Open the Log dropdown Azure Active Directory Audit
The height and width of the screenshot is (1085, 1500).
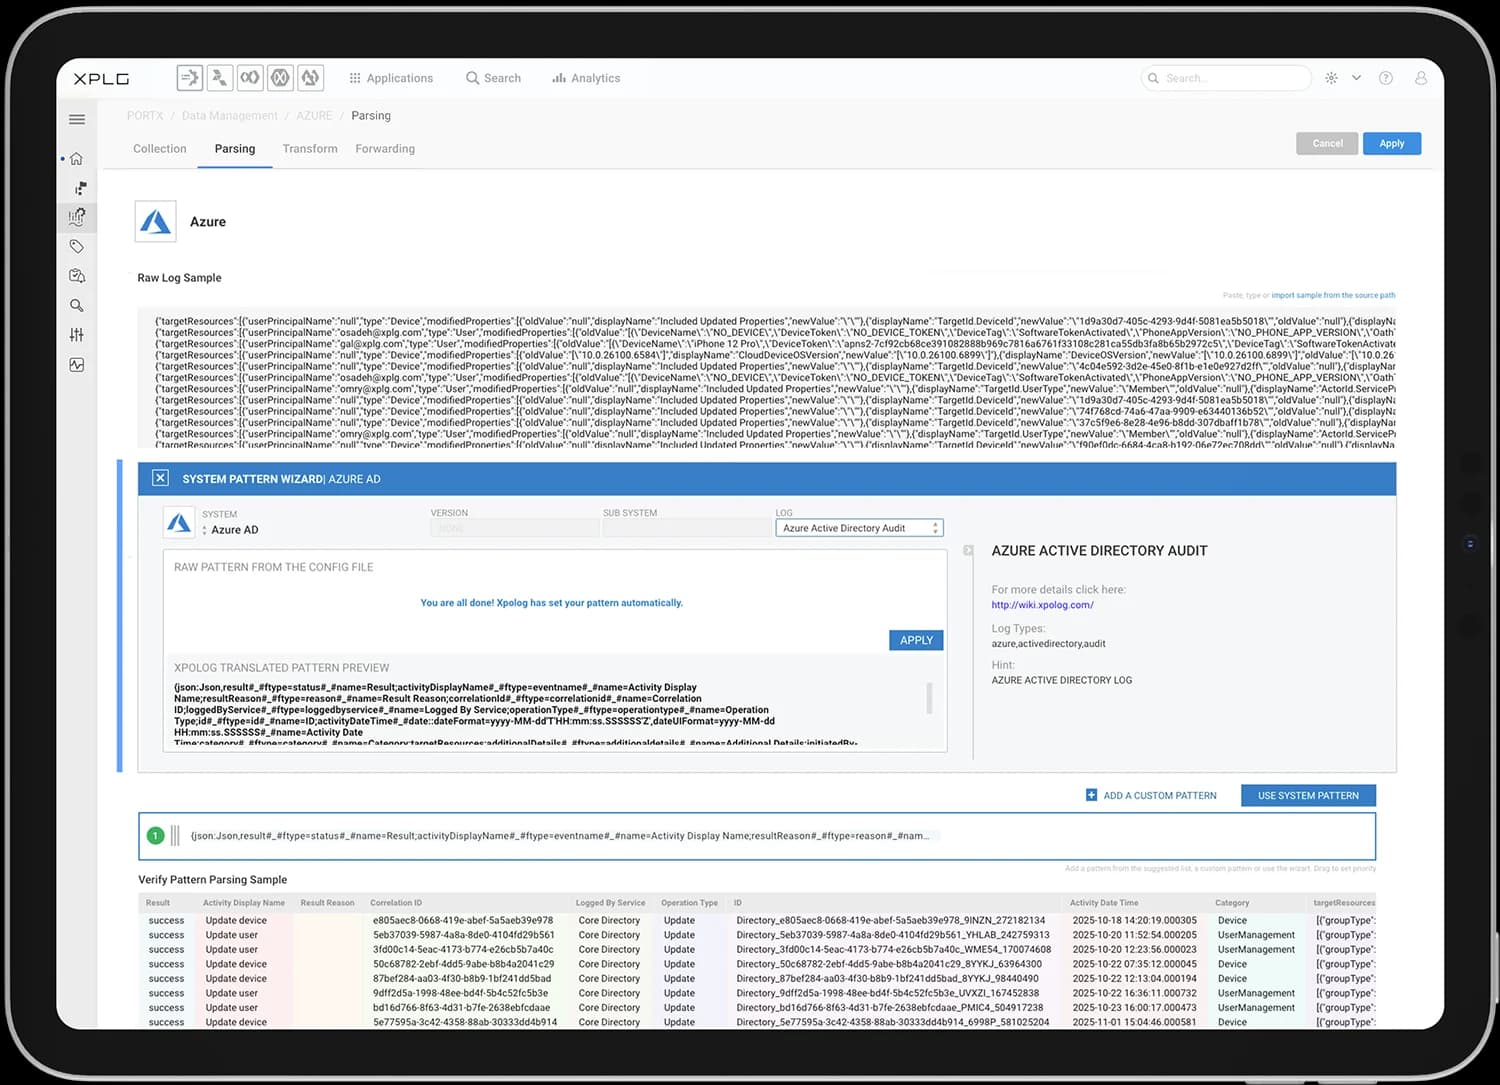(859, 528)
